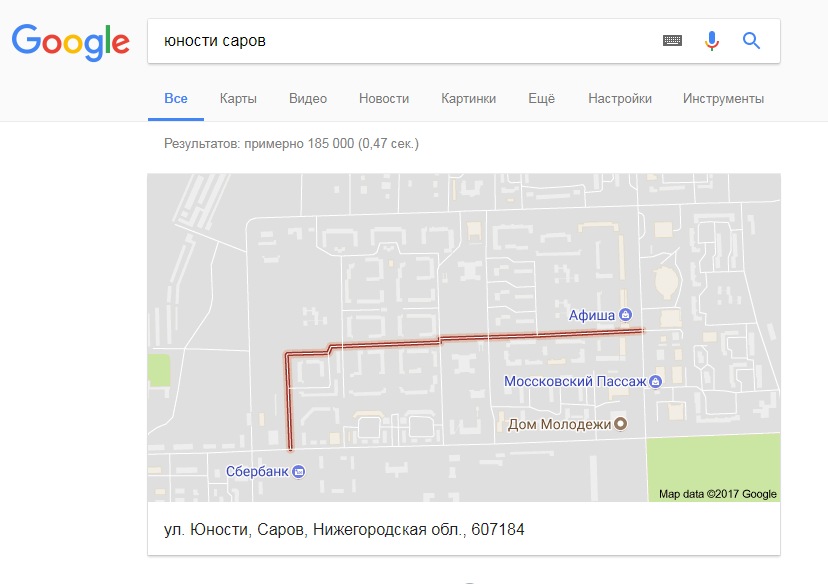
Task: Click the ул. Юности address link
Action: pos(344,529)
